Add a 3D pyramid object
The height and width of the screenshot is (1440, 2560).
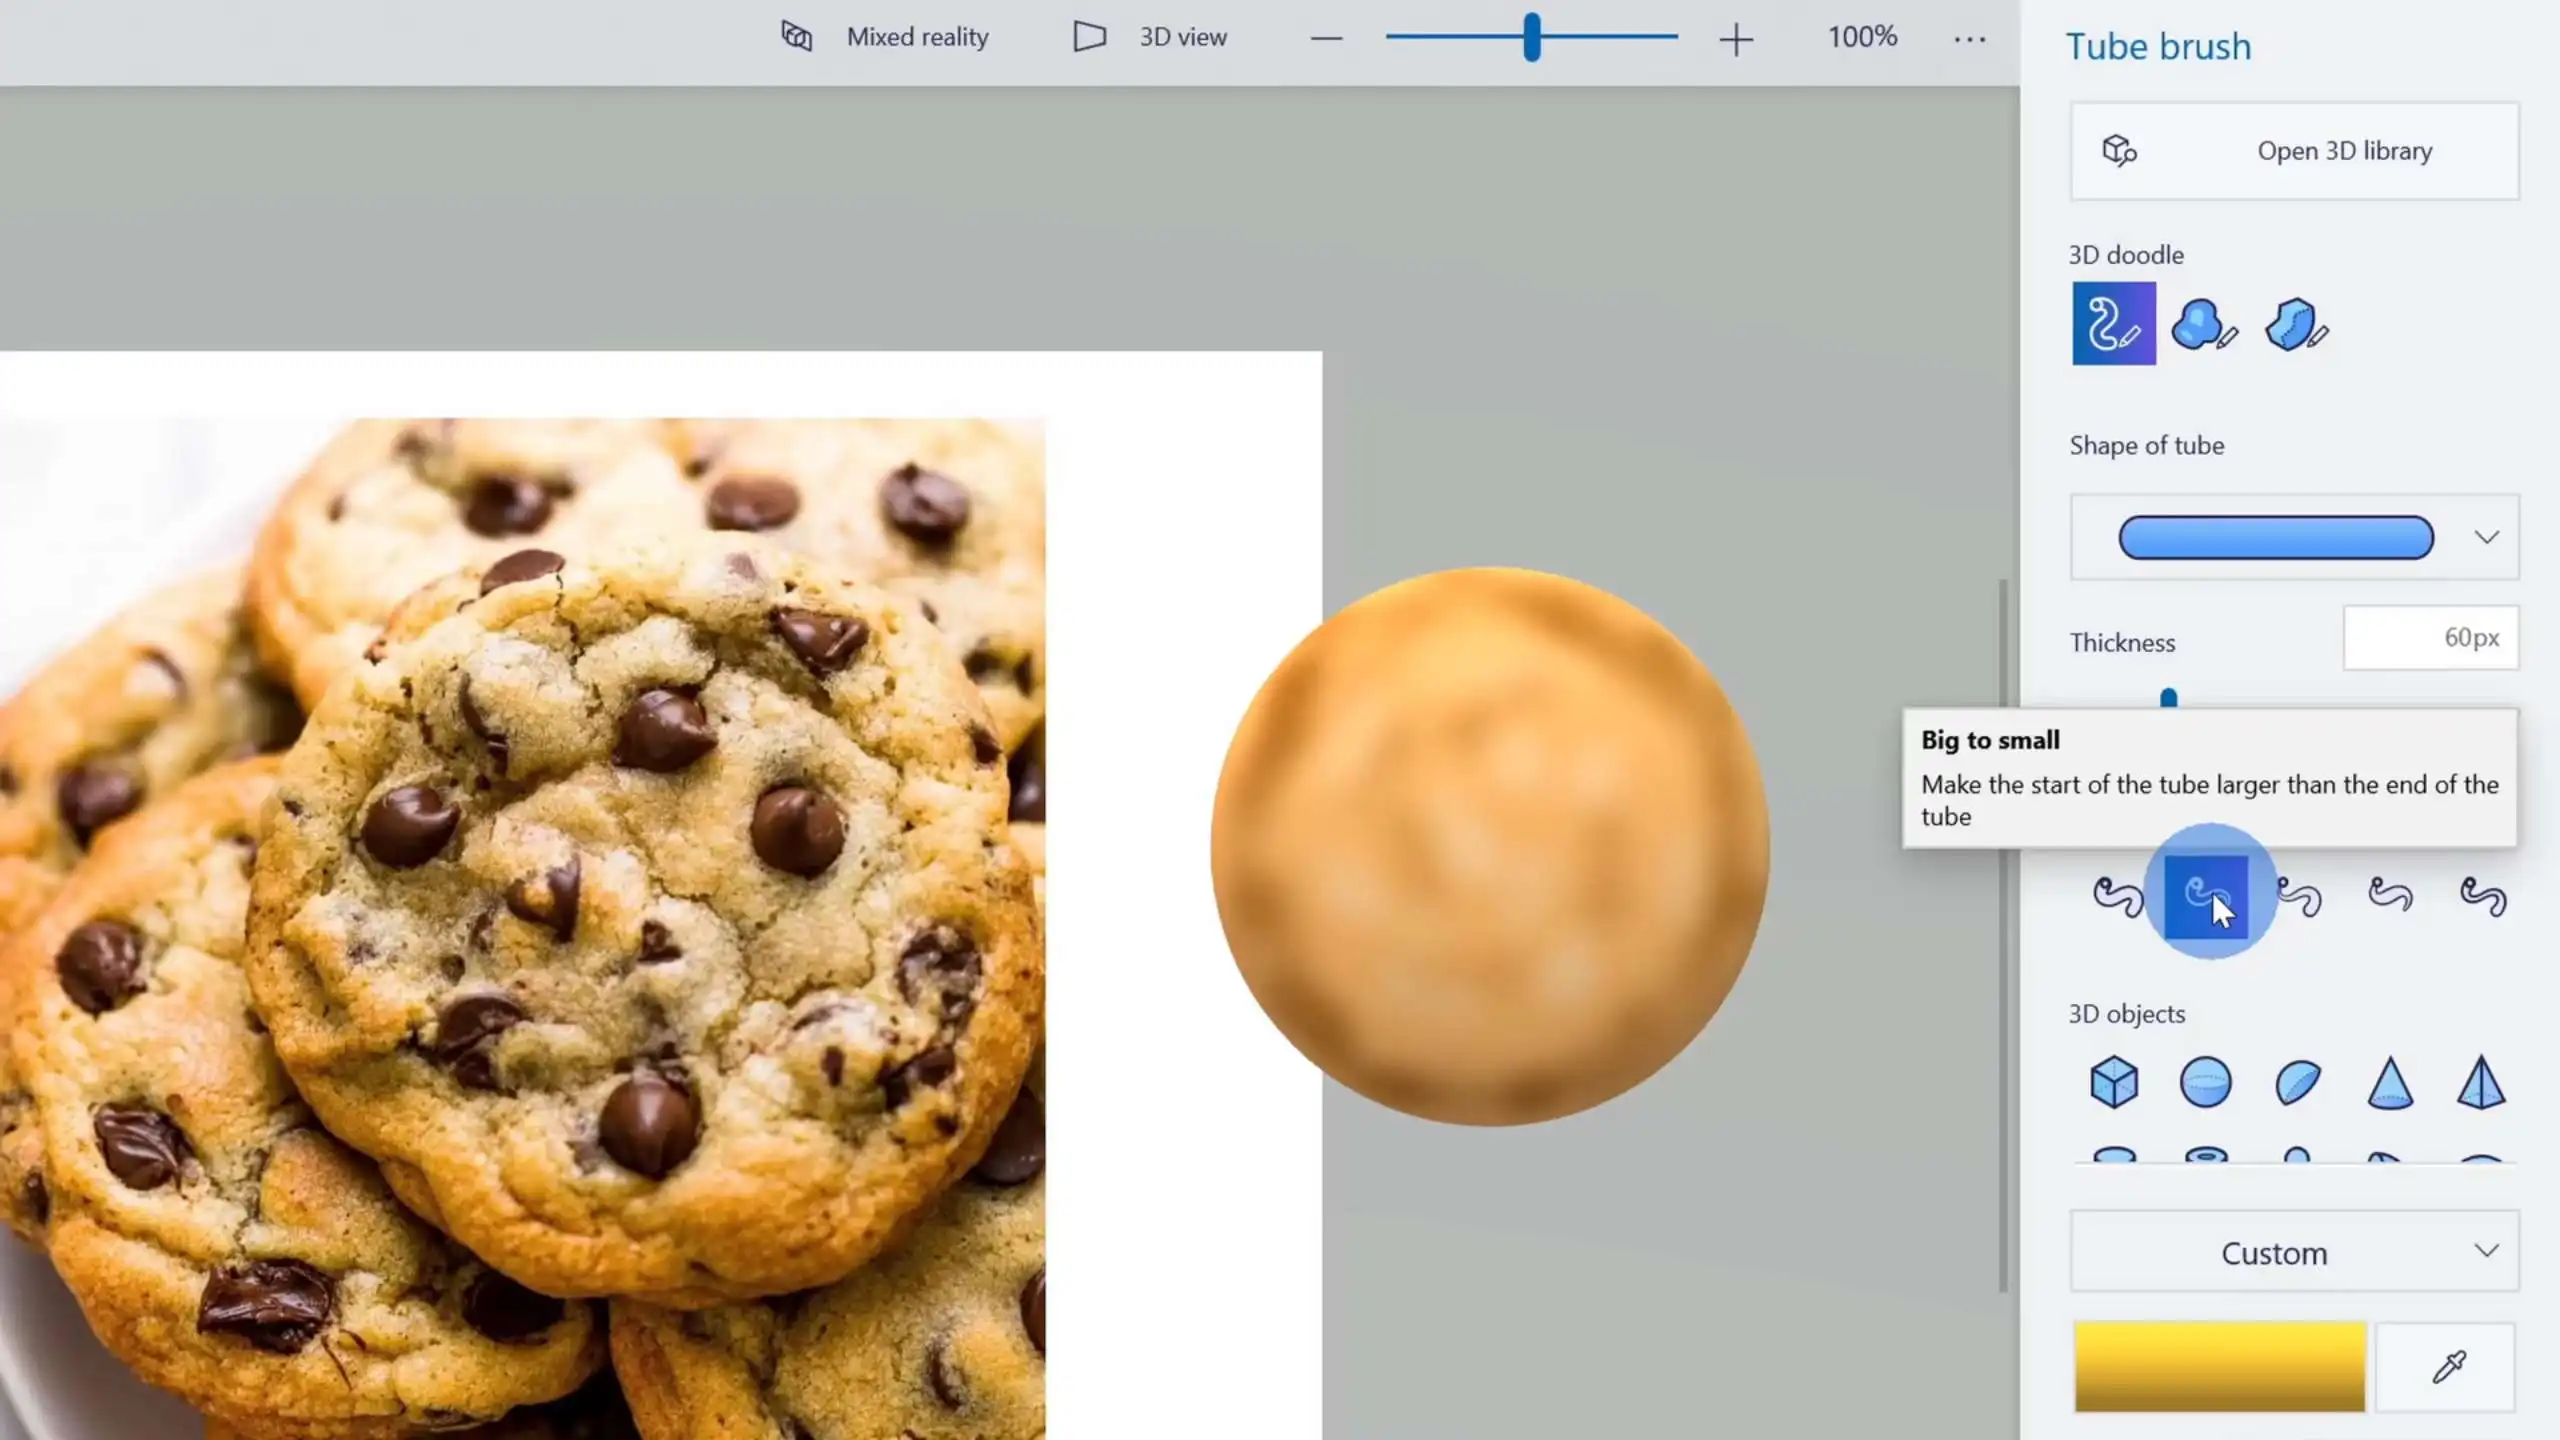click(x=2481, y=1082)
